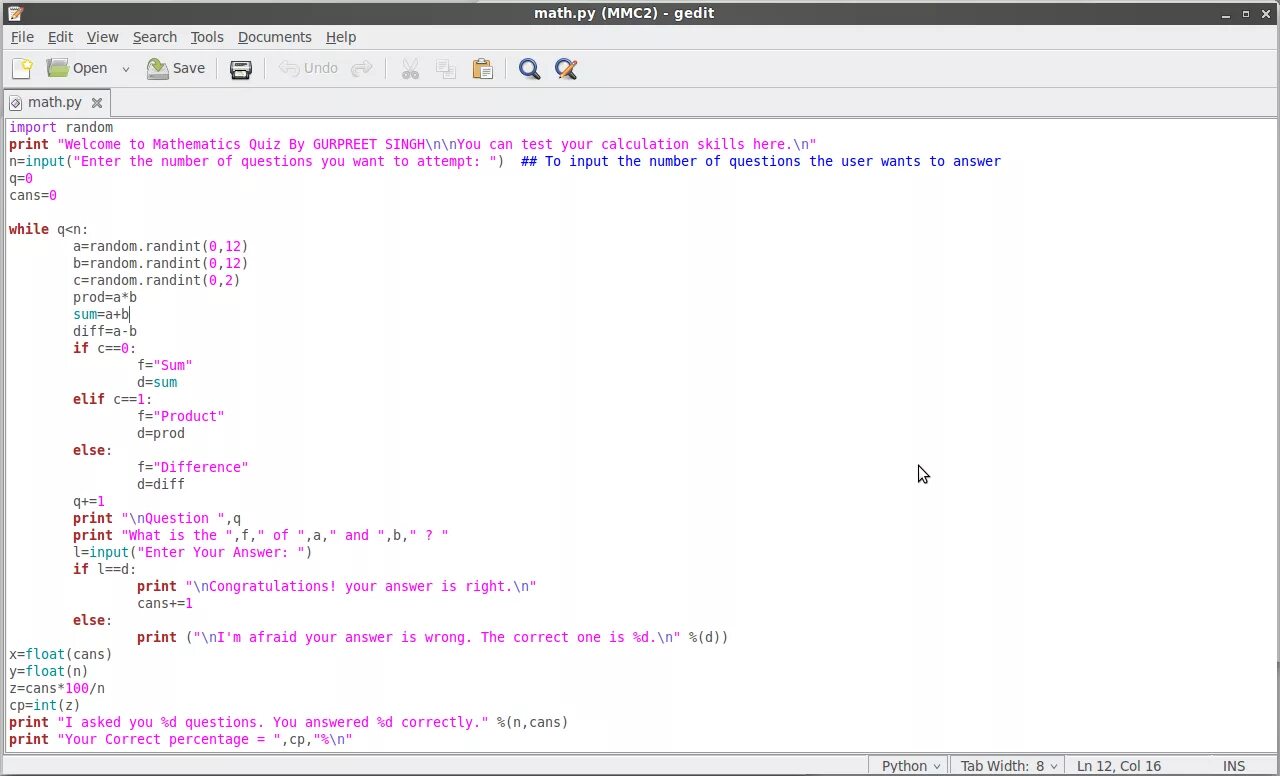Click the Redo arrow icon
1280x776 pixels.
[x=362, y=68]
